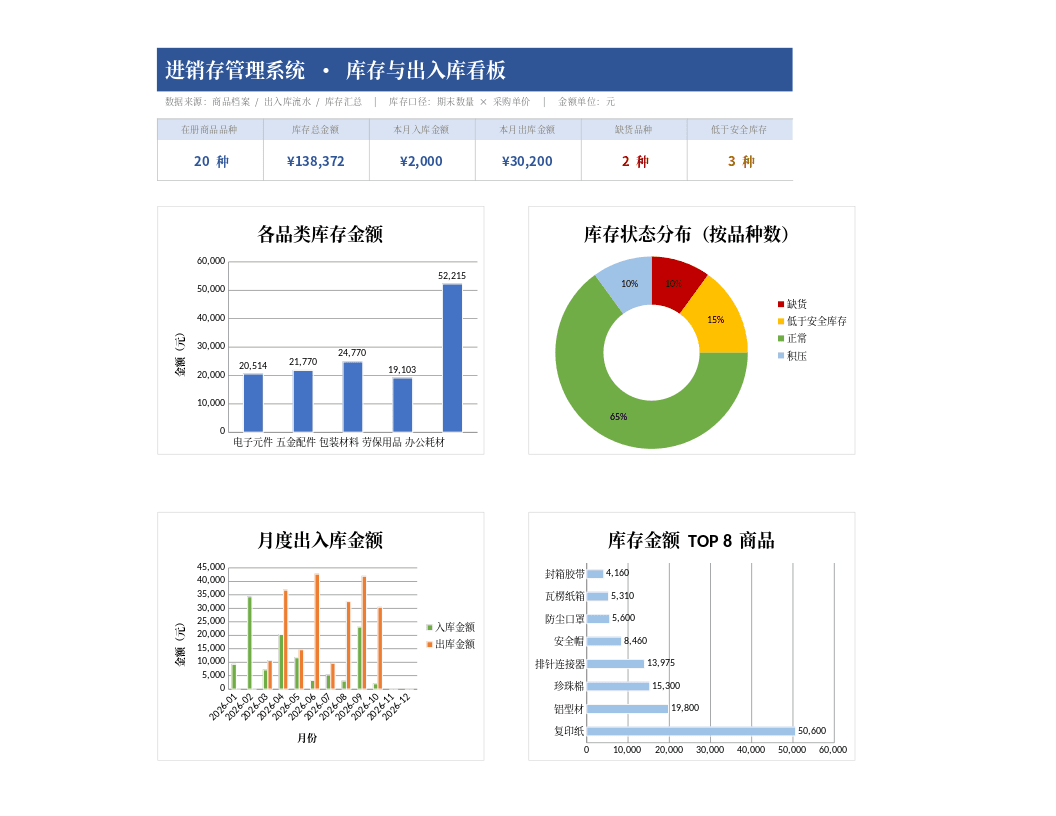Click the green 正常 legend swatch
This screenshot has height=816, width=1056.
pos(781,339)
